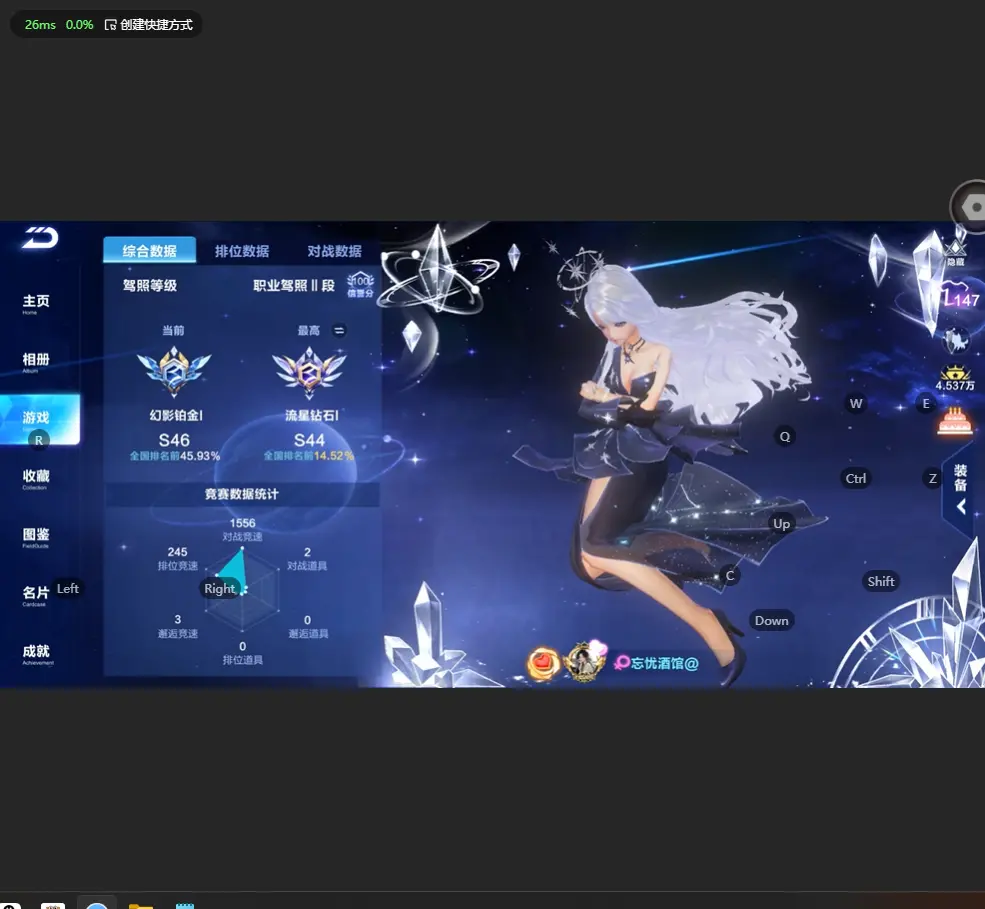Click the birthday cake icon
This screenshot has width=985, height=909.
tap(955, 421)
